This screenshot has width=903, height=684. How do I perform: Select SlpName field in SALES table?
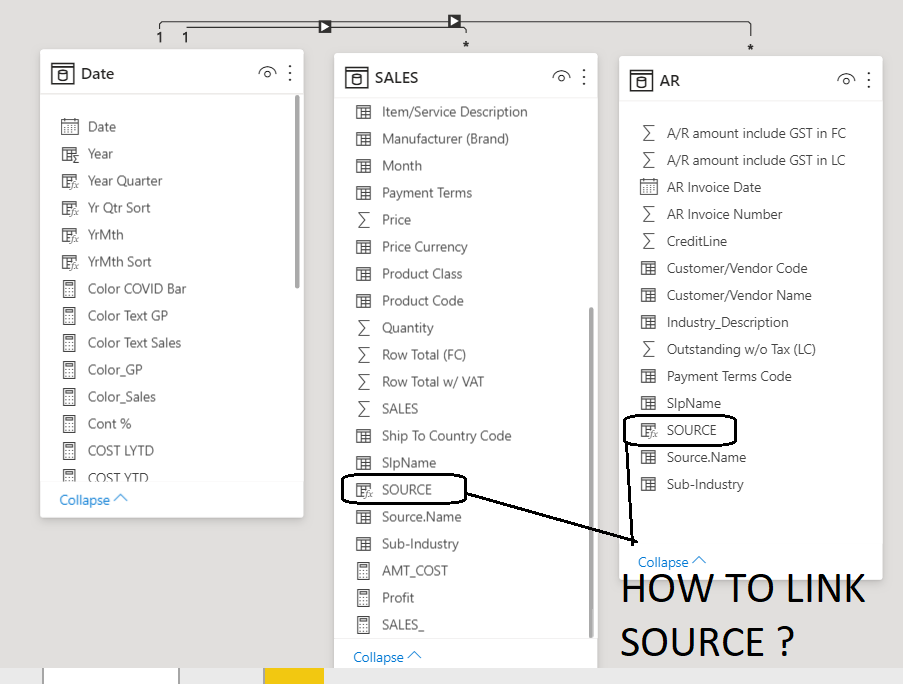[x=409, y=463]
